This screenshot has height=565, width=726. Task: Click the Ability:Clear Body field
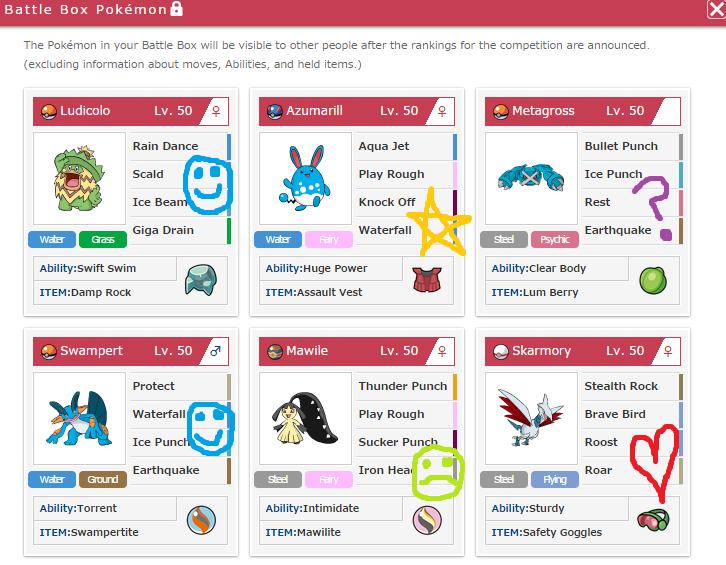pyautogui.click(x=557, y=269)
